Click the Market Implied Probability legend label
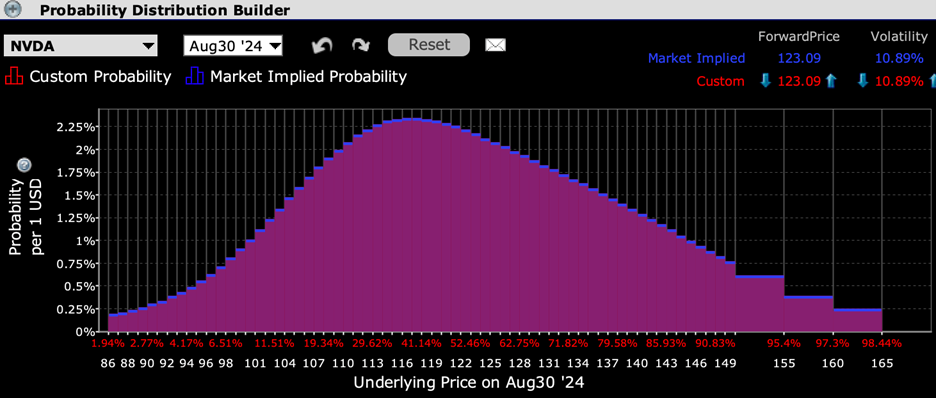 click(x=308, y=77)
